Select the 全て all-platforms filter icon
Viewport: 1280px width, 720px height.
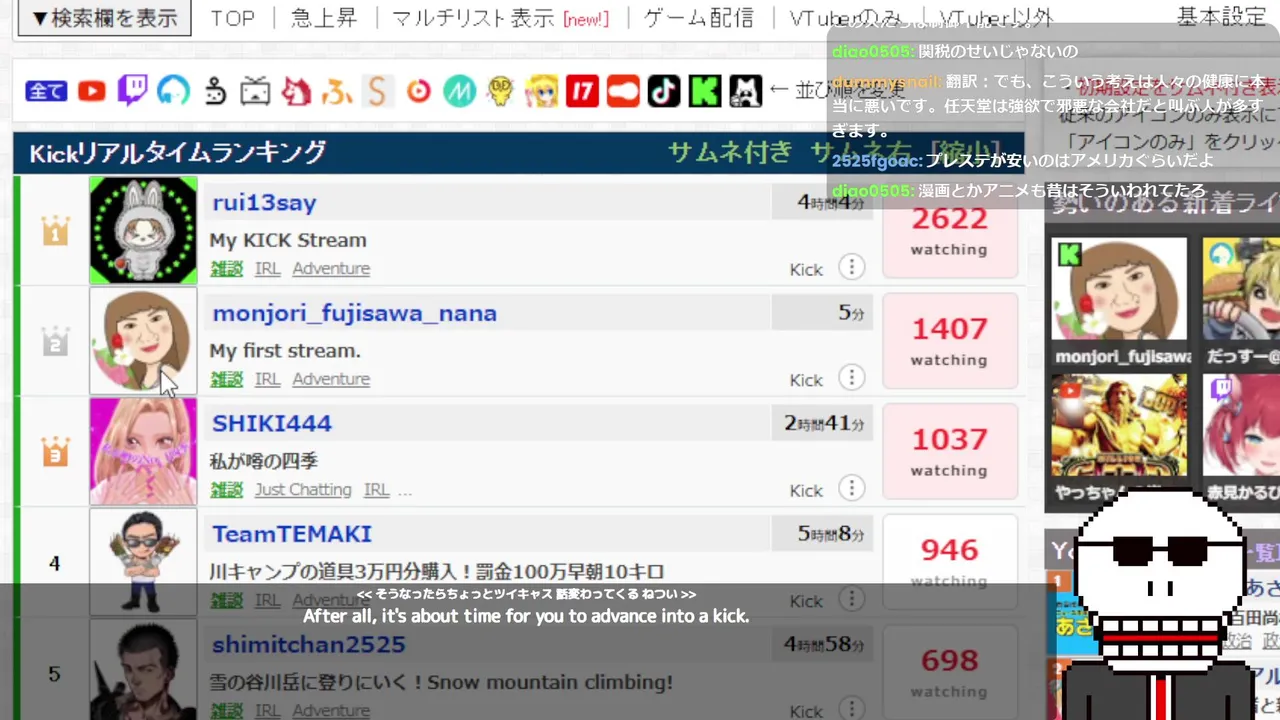(46, 92)
